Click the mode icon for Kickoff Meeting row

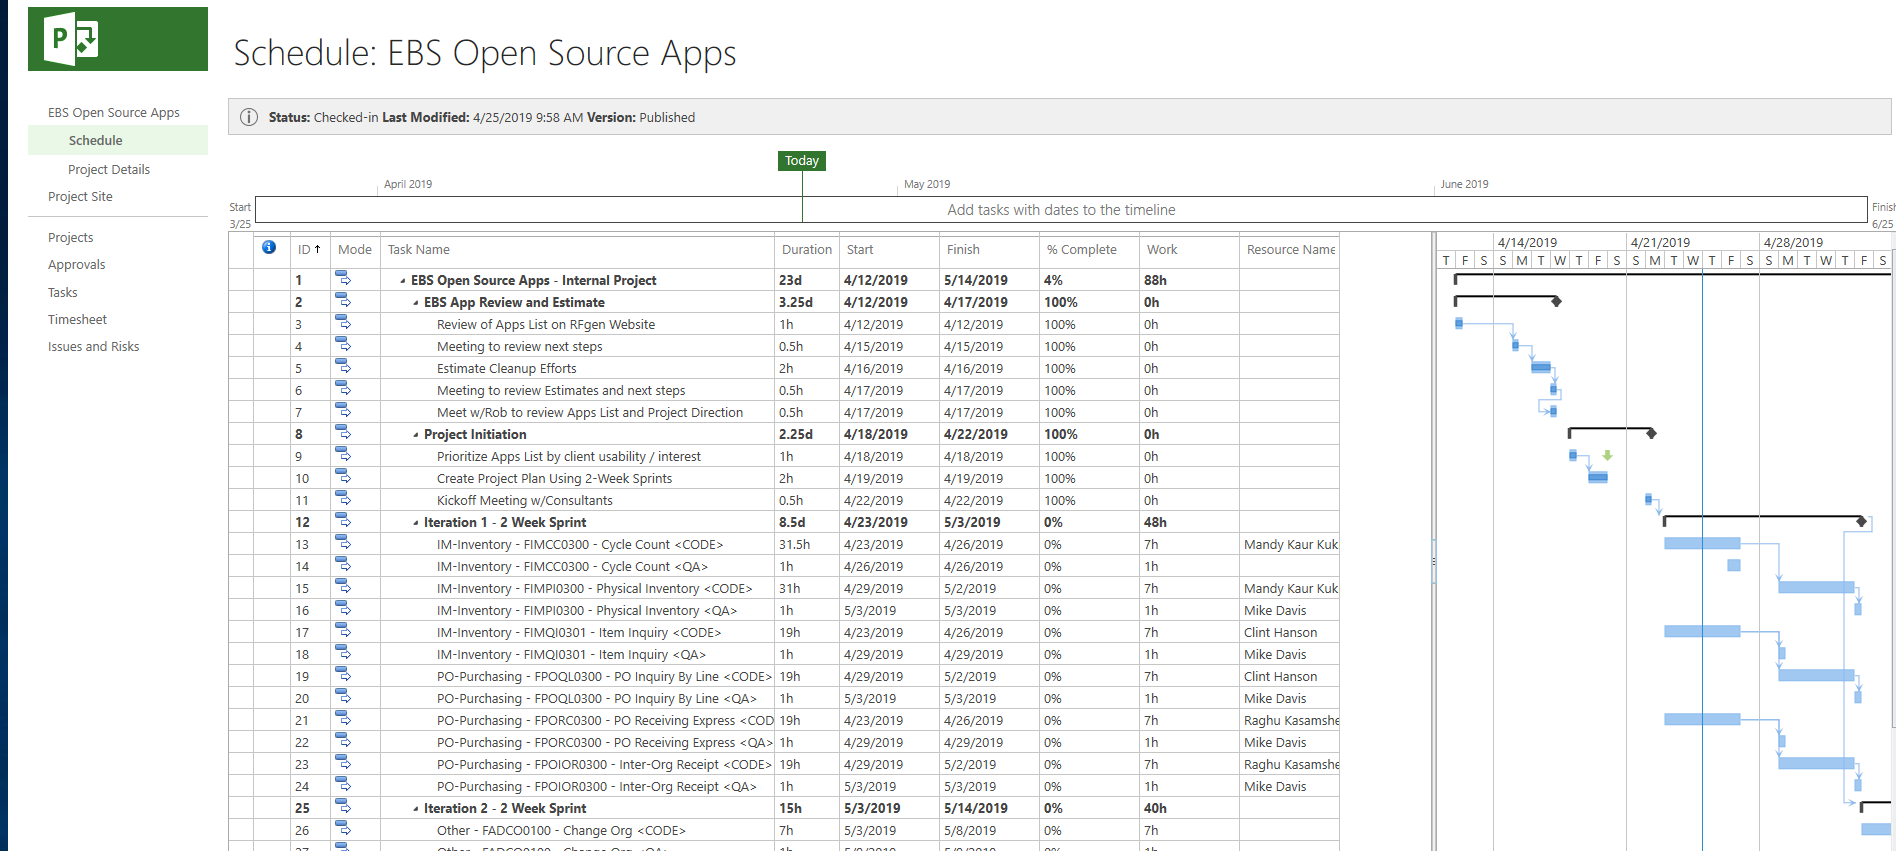tap(343, 499)
